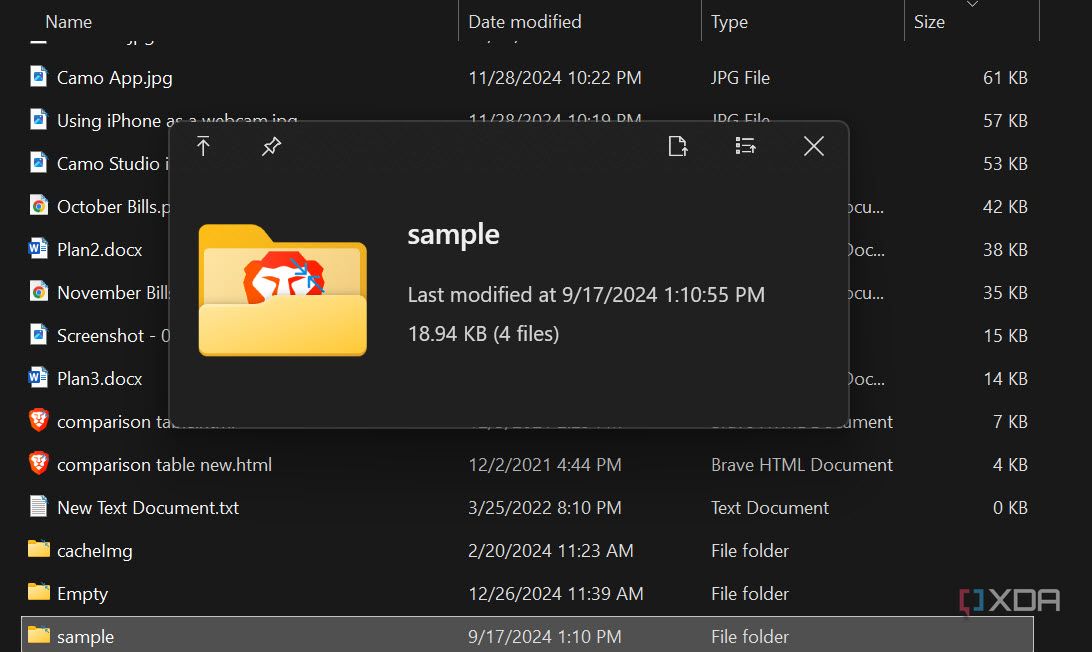Click the October Bills Chrome file icon

coord(39,206)
